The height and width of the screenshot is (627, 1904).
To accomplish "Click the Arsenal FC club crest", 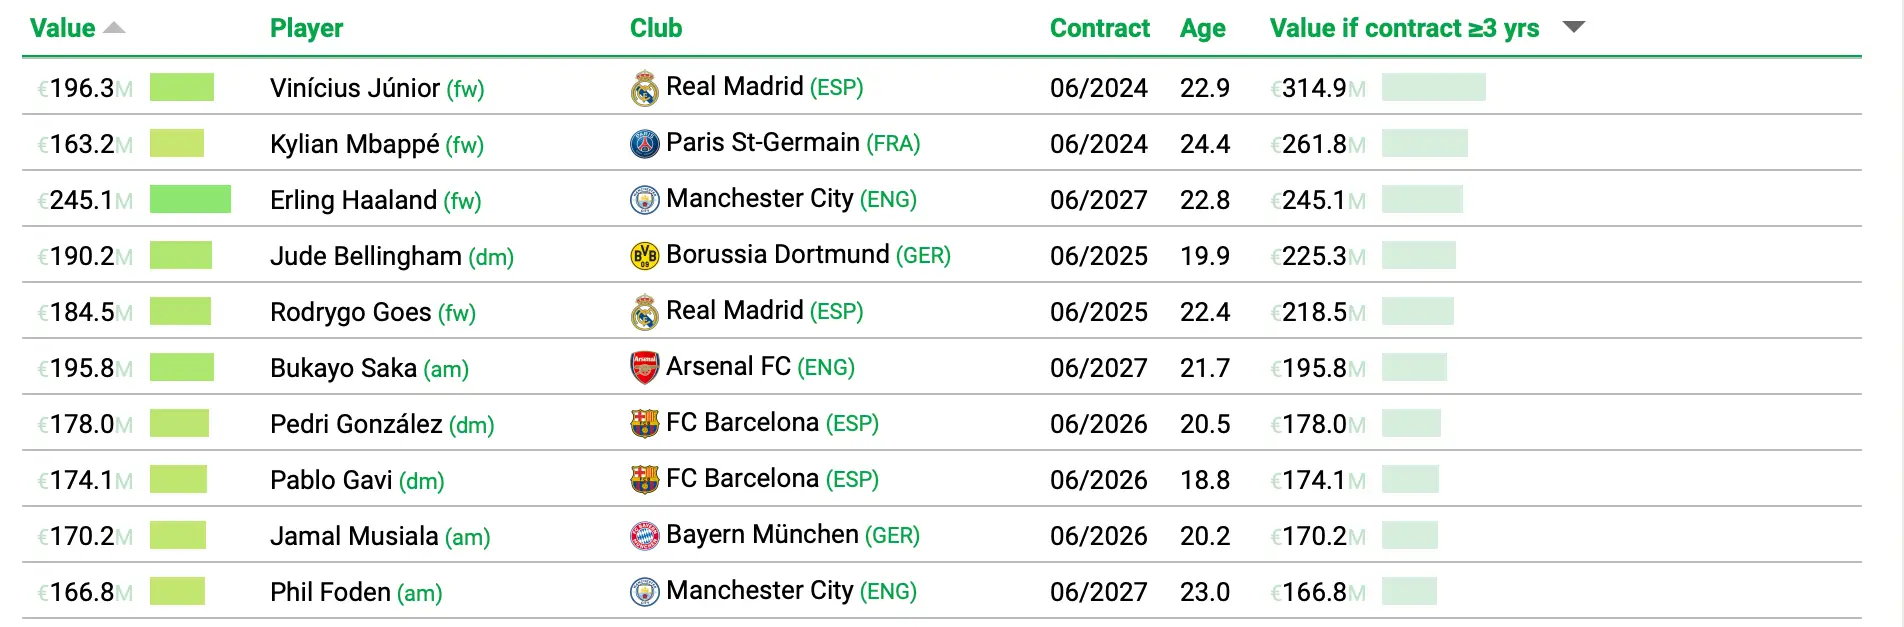I will (x=645, y=368).
